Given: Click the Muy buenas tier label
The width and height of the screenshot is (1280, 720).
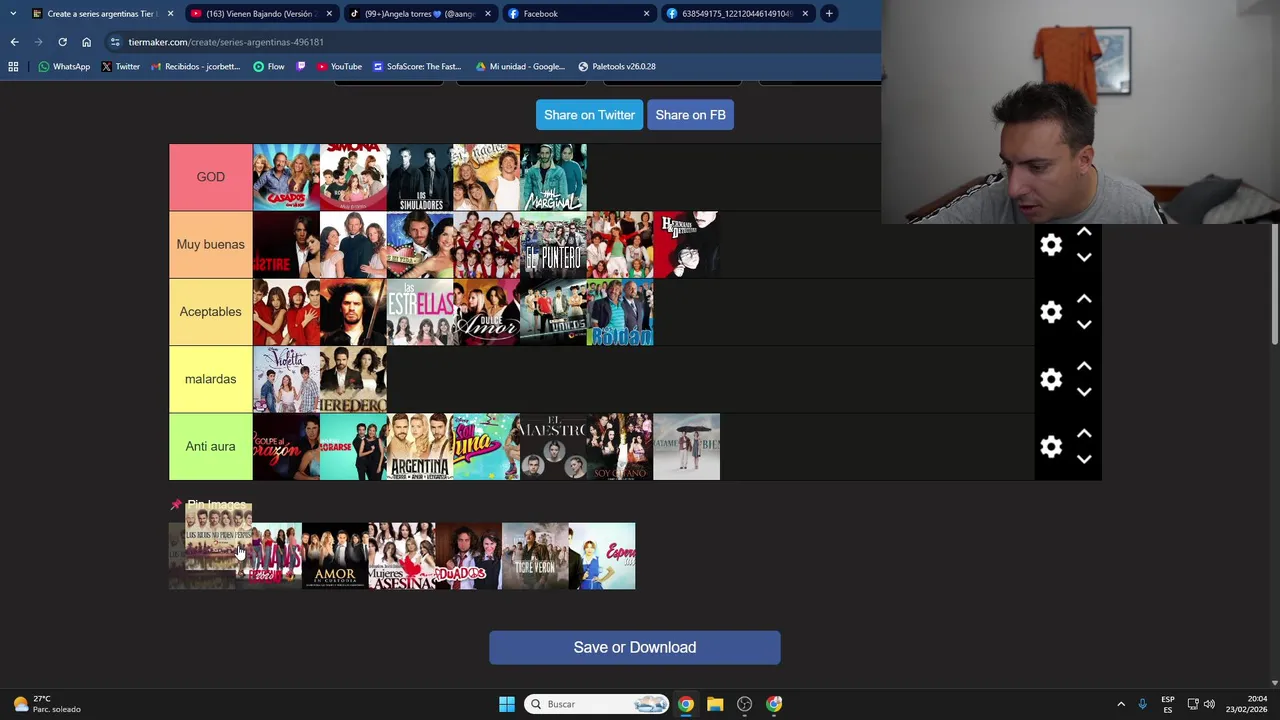Looking at the screenshot, I should (210, 244).
